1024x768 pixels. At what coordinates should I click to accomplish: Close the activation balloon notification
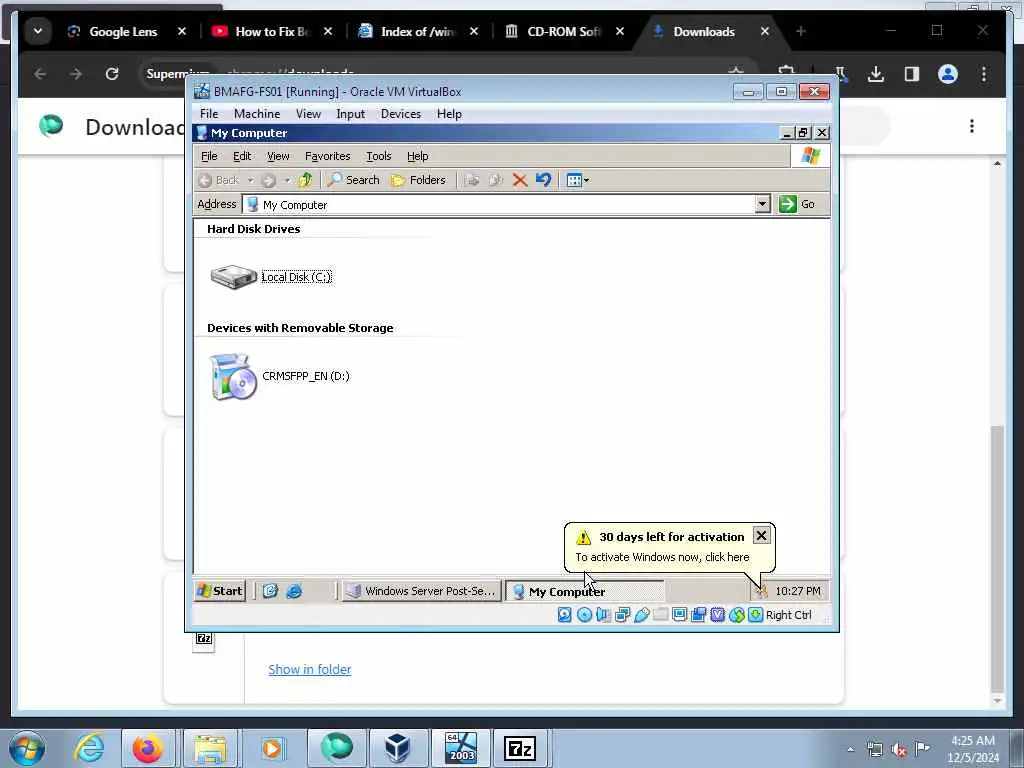click(x=761, y=536)
